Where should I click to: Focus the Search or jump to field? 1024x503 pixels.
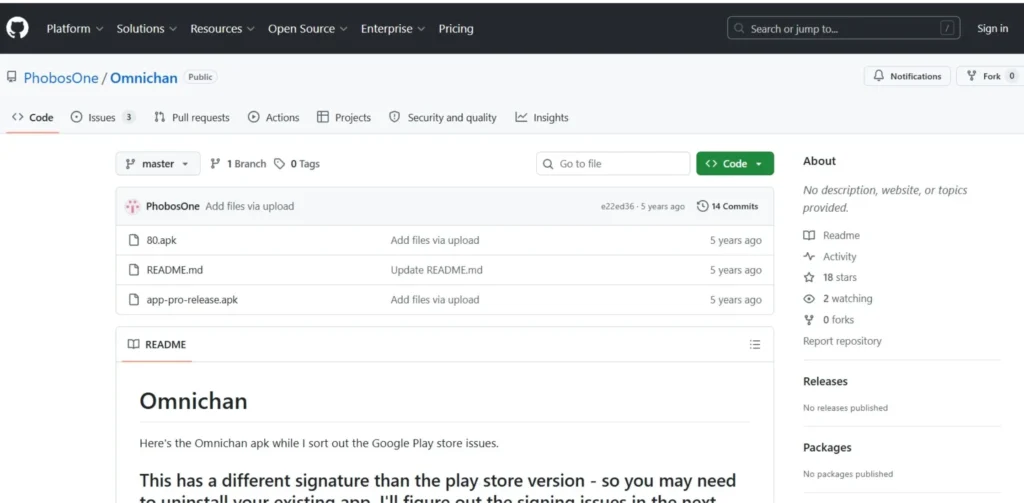coord(844,28)
